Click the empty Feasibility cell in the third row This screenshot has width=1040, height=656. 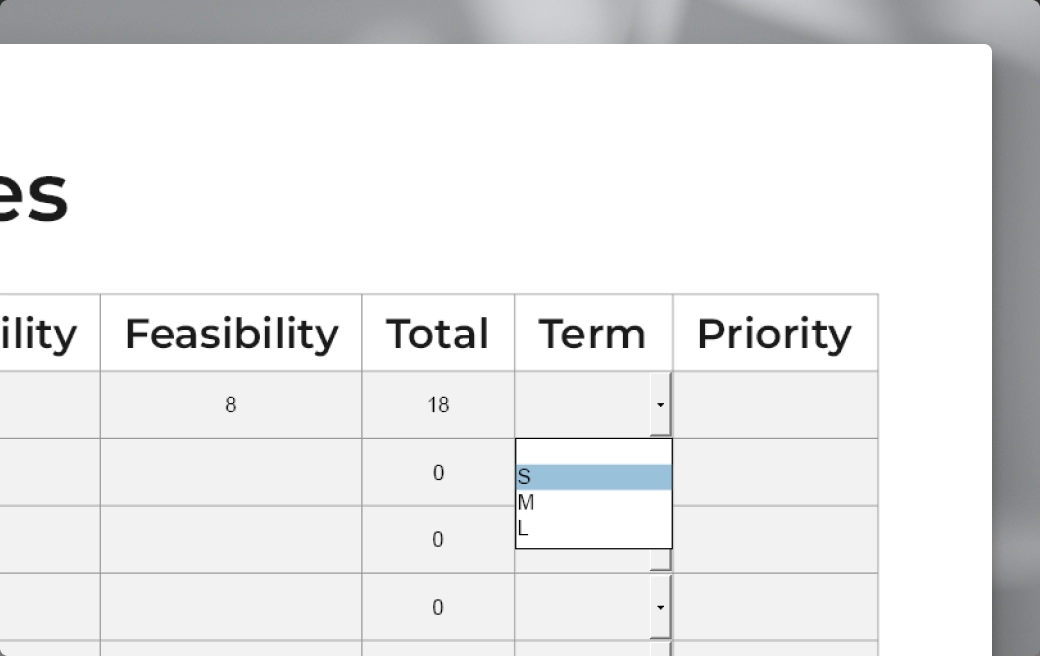(x=231, y=539)
